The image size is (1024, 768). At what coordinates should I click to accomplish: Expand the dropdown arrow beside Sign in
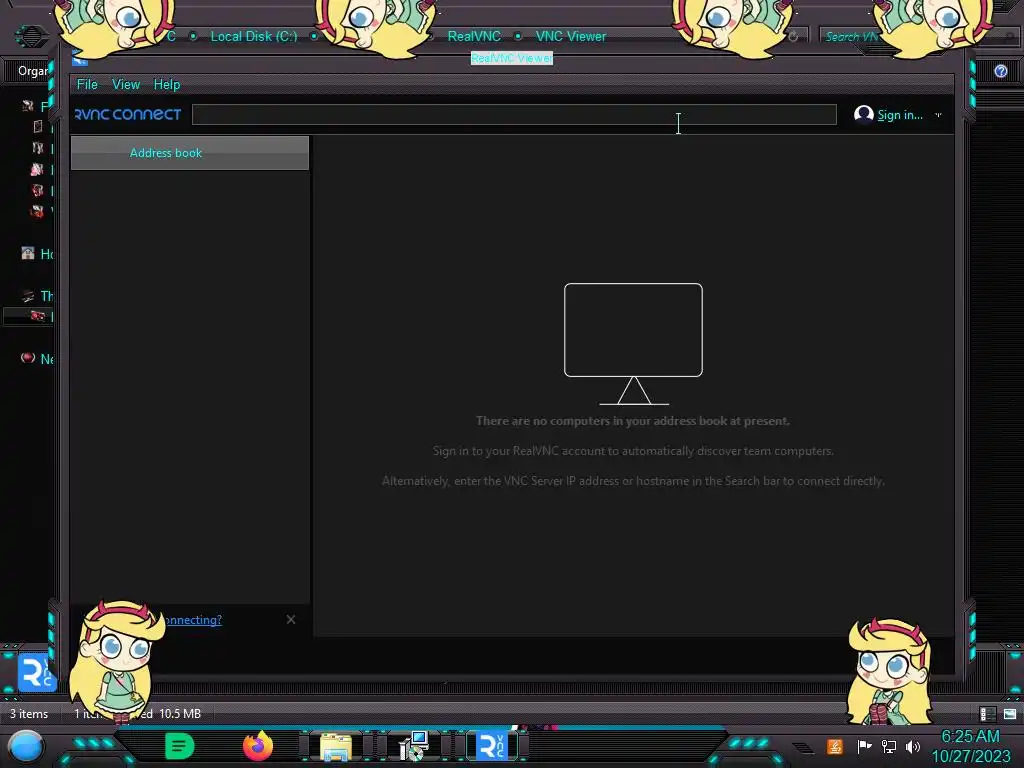(938, 115)
